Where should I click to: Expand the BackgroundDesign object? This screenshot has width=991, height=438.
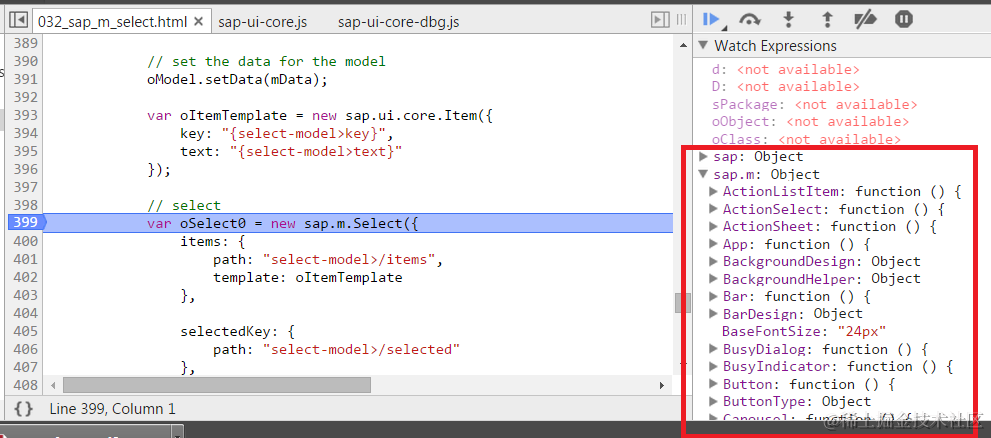click(x=714, y=261)
